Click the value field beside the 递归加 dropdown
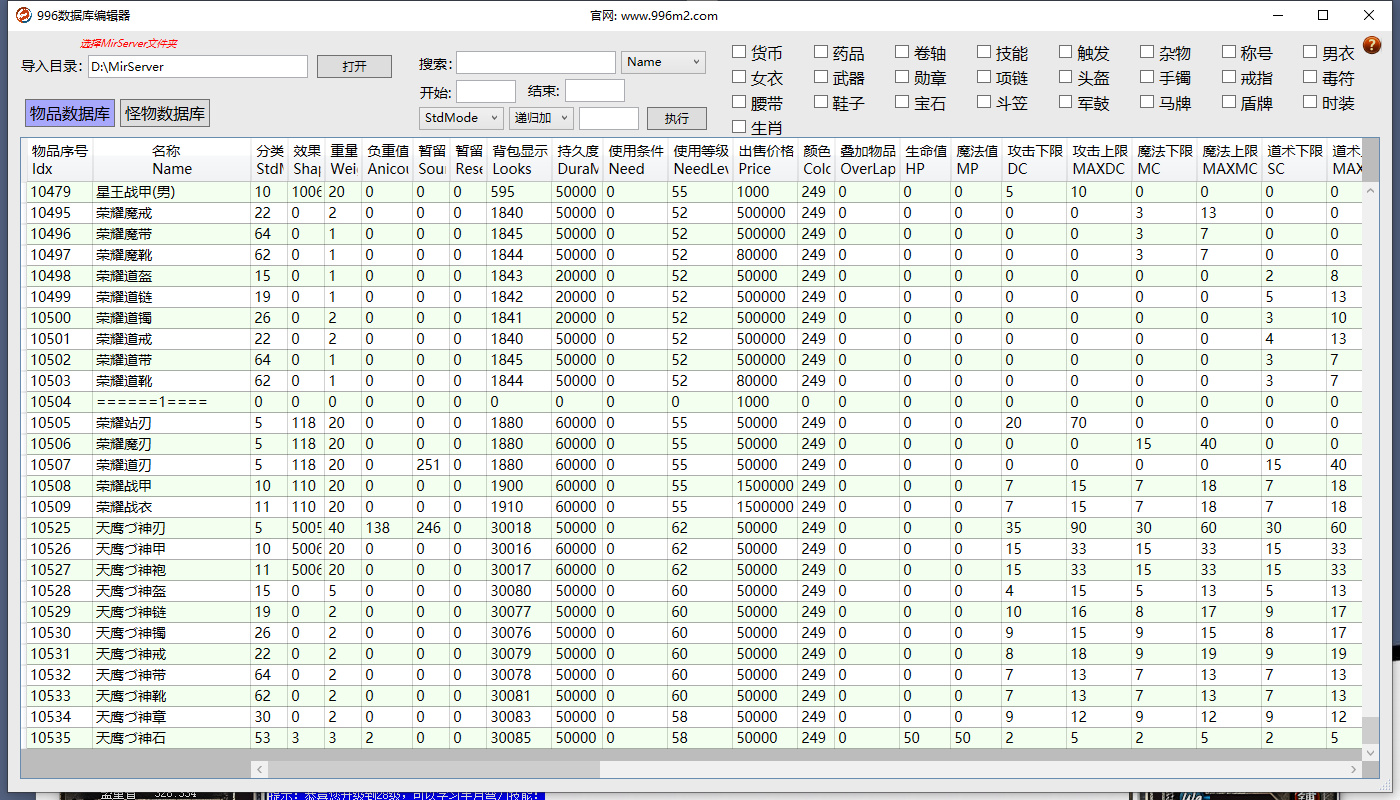Screen dimensions: 1400x800 click(609, 118)
